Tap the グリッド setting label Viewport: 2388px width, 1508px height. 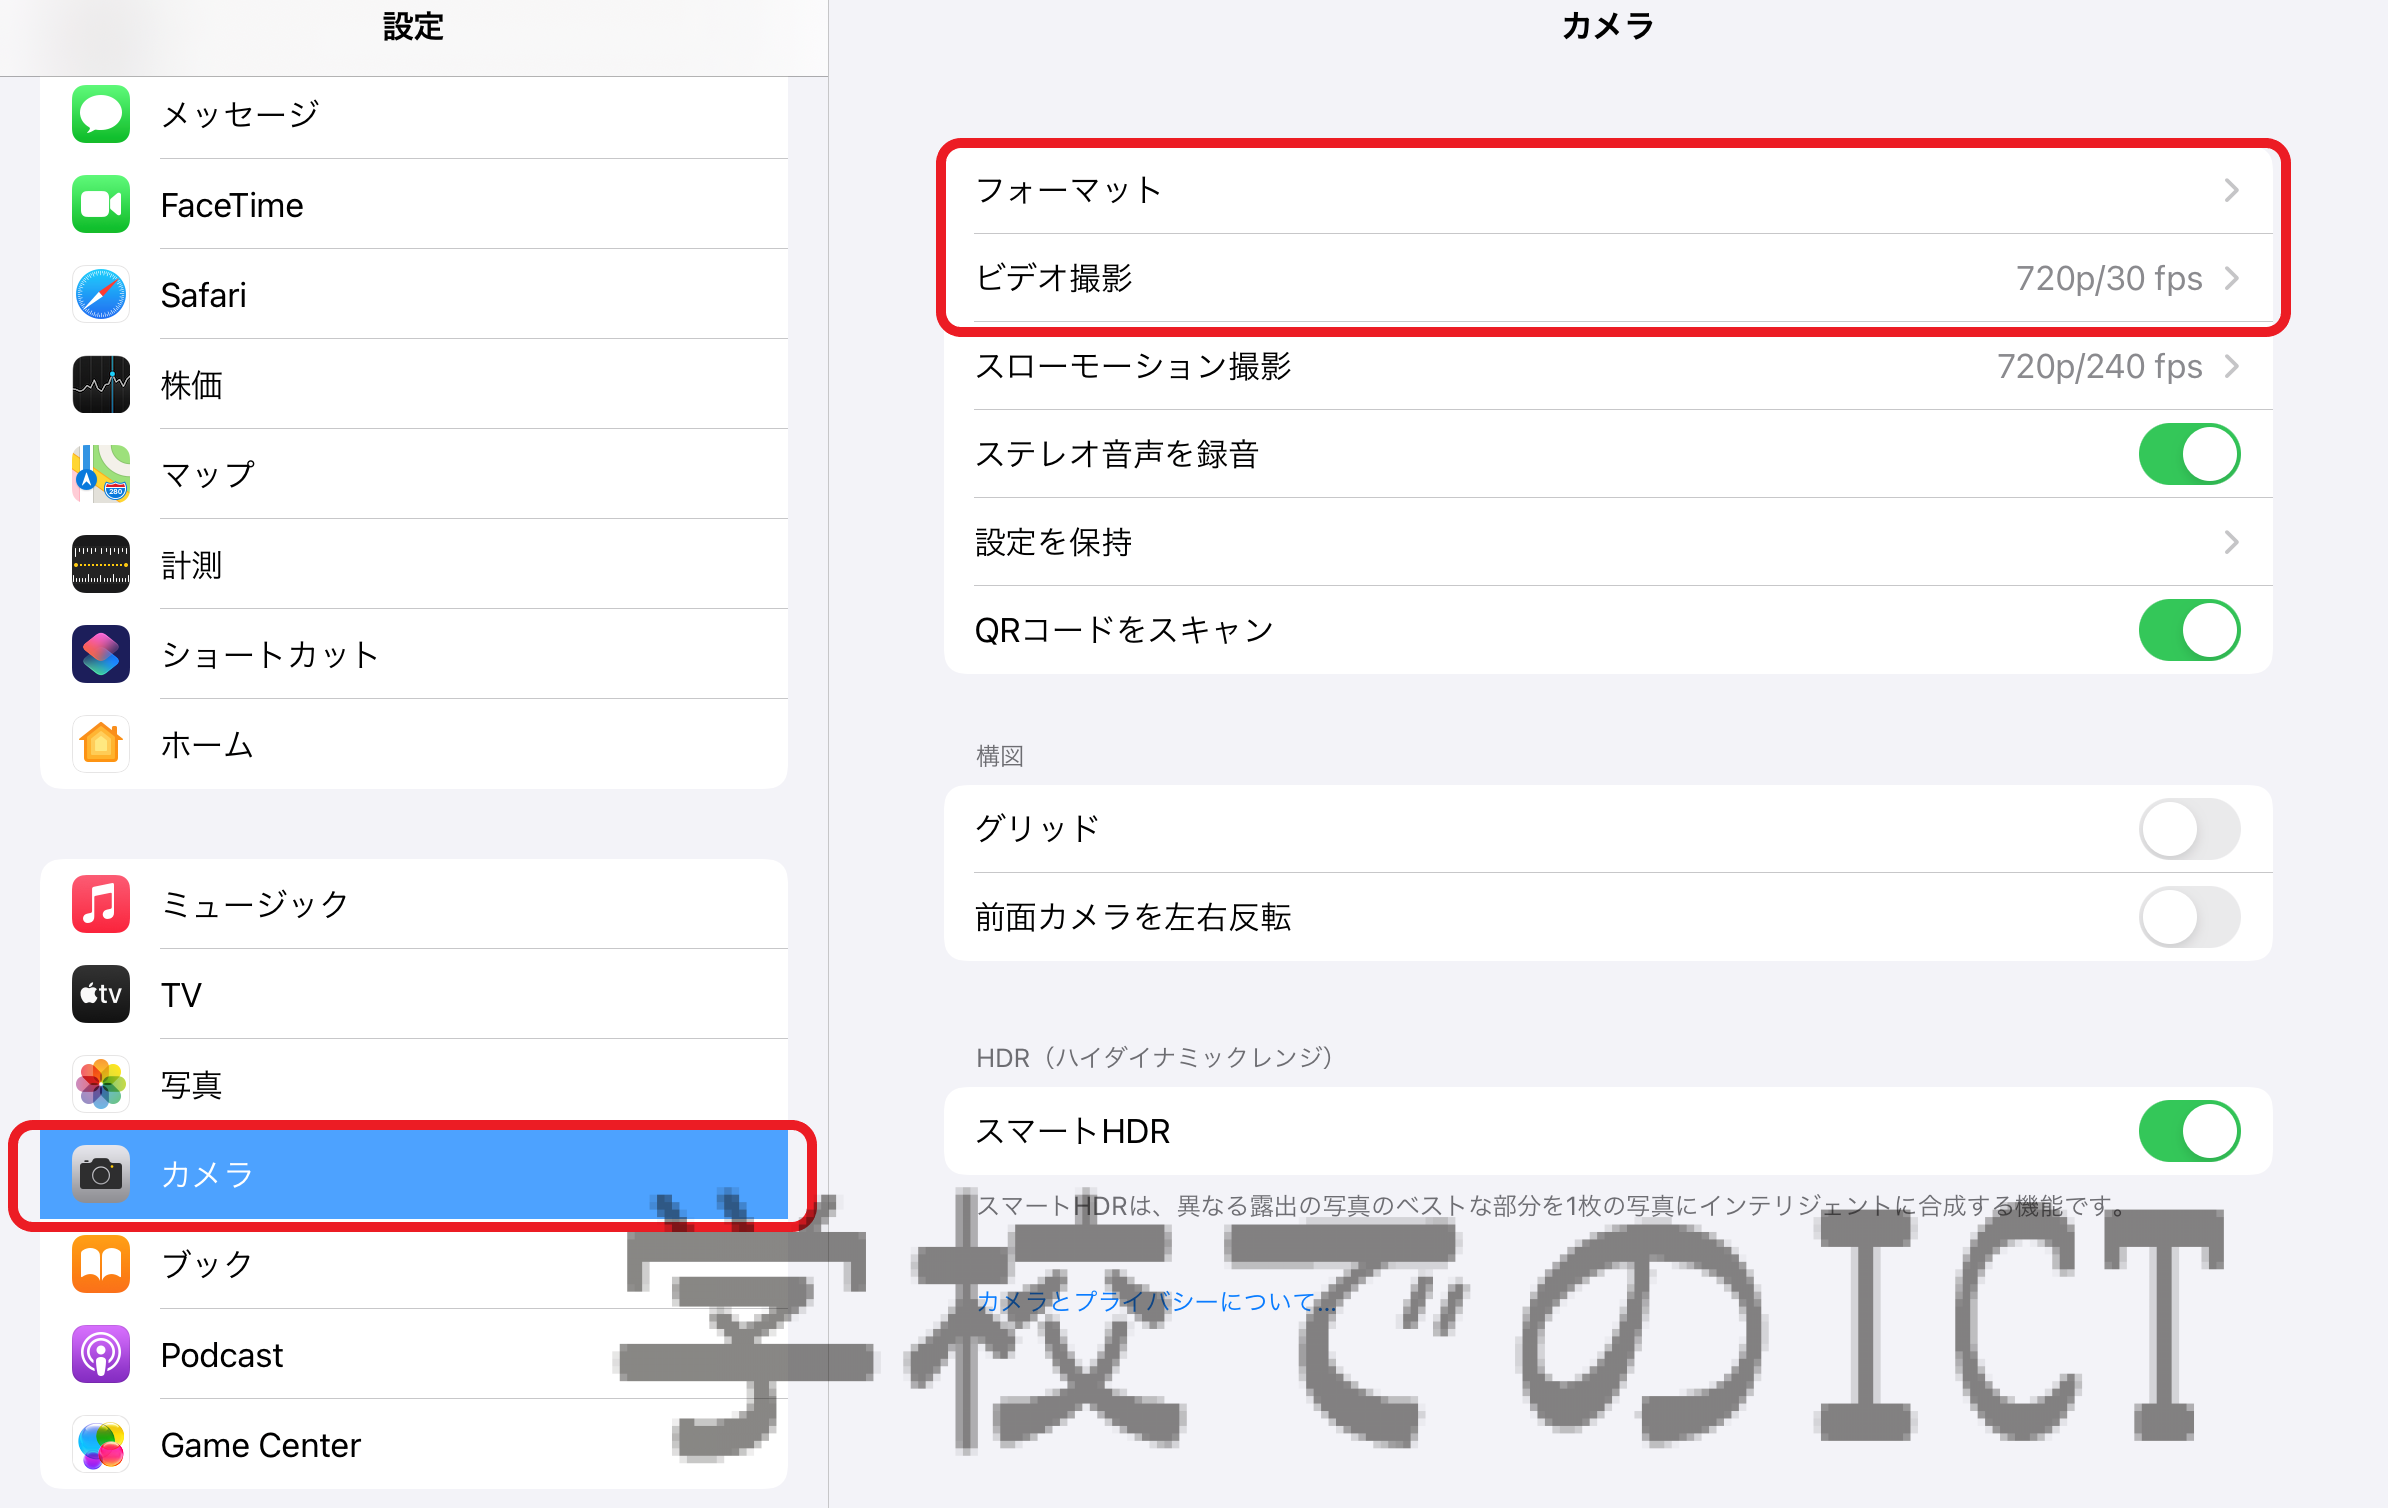click(1038, 829)
